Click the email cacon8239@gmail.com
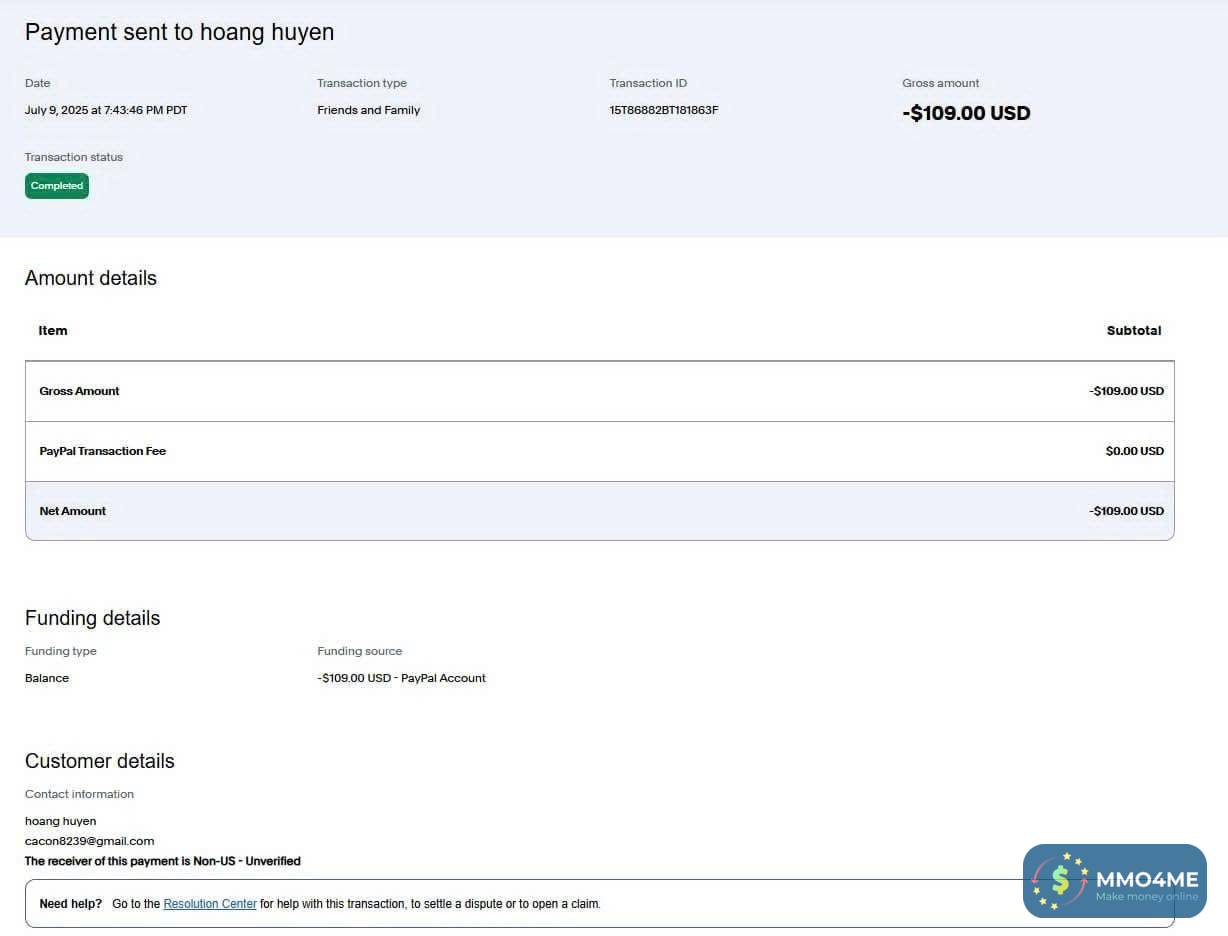Image resolution: width=1228 pixels, height=936 pixels. tap(89, 841)
